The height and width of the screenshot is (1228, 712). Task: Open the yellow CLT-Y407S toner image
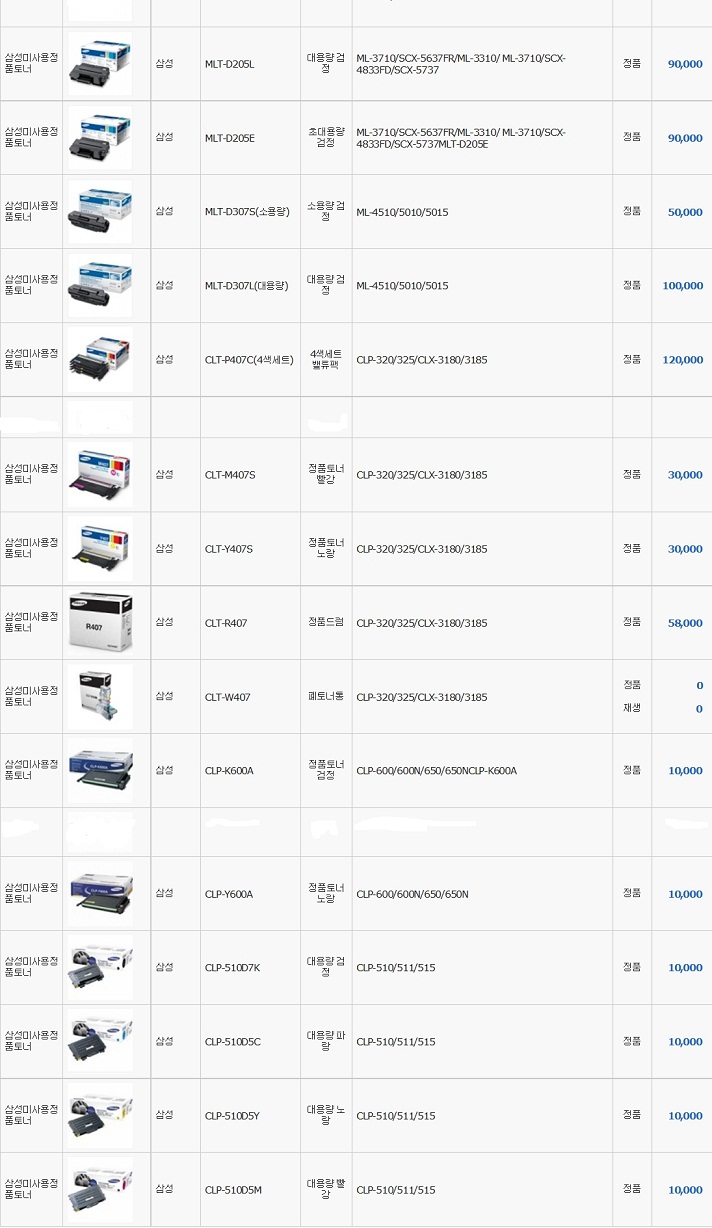pos(100,548)
